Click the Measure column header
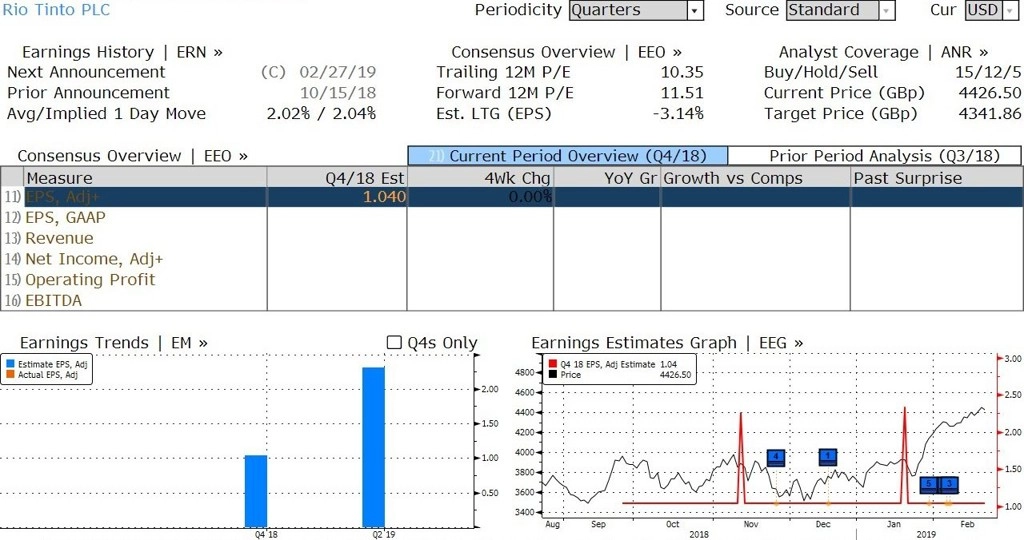The image size is (1024, 540). tap(145, 178)
